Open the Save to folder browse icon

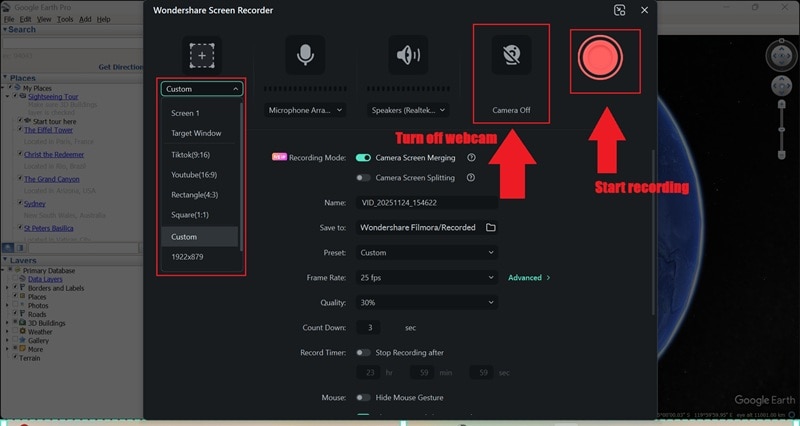[490, 228]
